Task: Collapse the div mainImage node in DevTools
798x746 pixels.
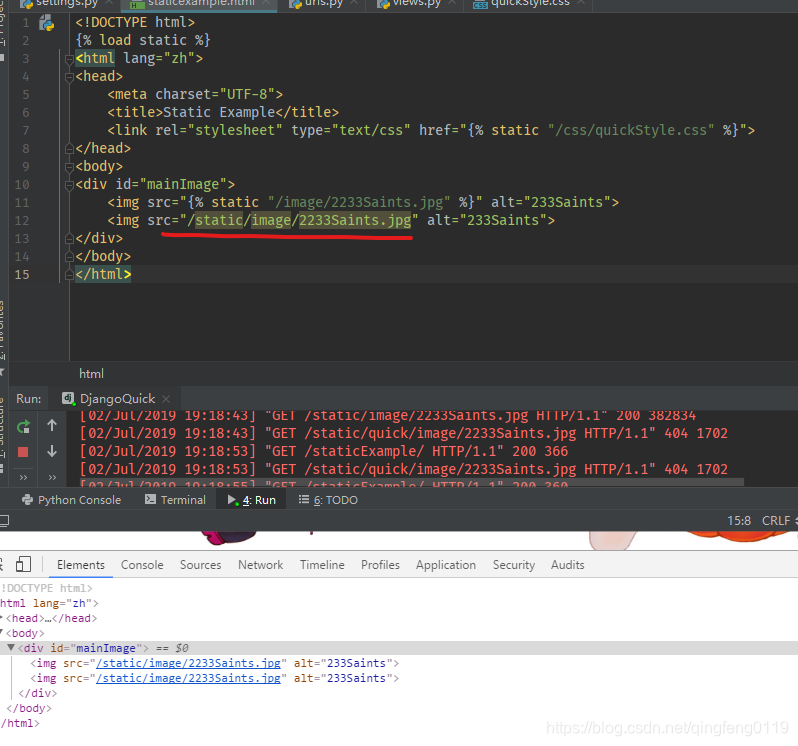Action: 10,648
